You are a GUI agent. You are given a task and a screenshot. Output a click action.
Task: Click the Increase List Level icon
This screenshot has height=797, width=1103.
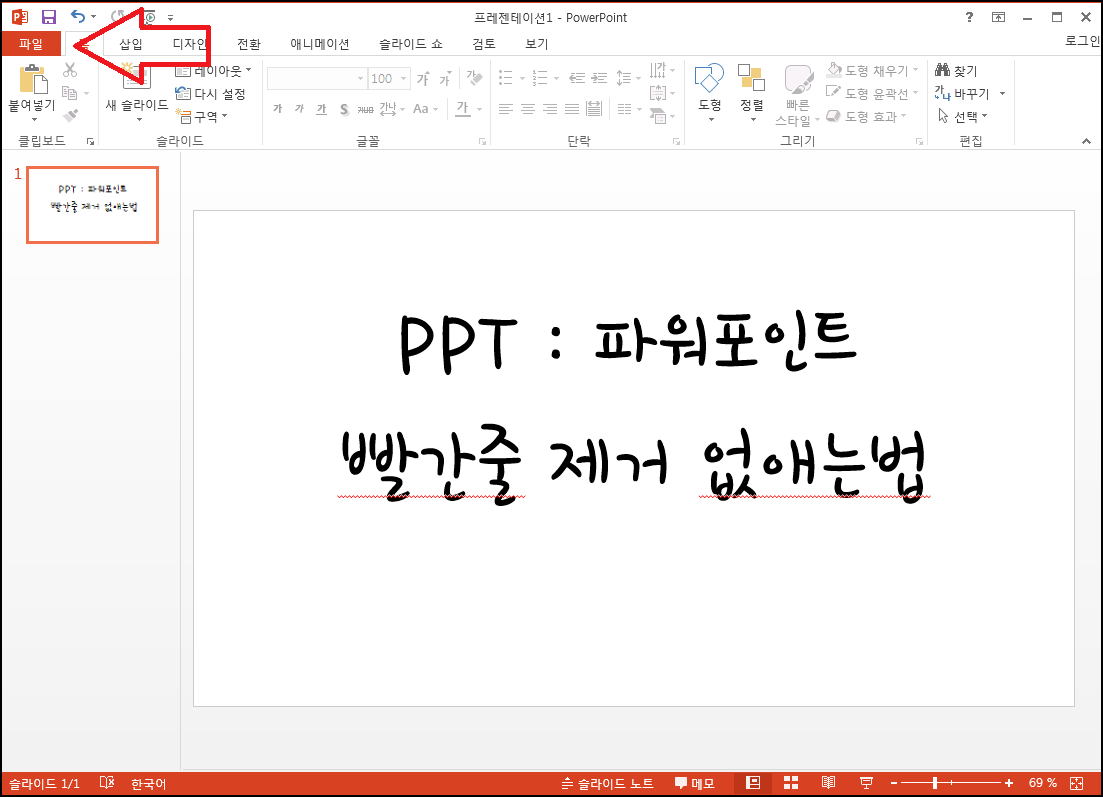[599, 77]
